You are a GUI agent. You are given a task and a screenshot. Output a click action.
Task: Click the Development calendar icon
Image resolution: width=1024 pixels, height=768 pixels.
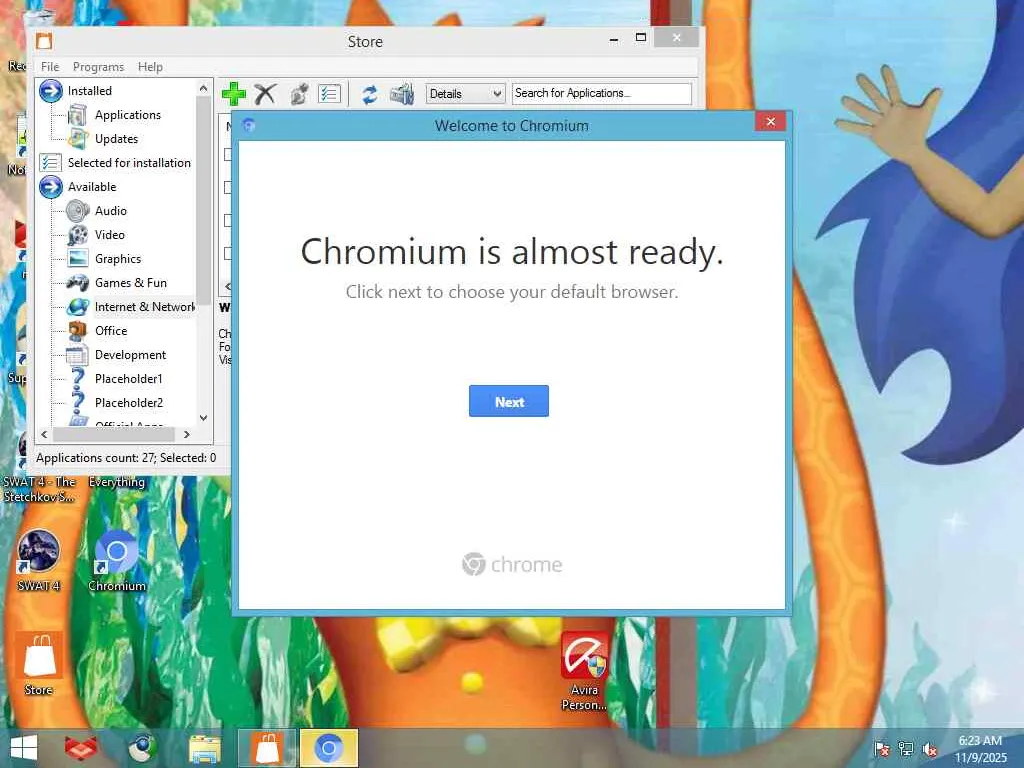tap(77, 355)
